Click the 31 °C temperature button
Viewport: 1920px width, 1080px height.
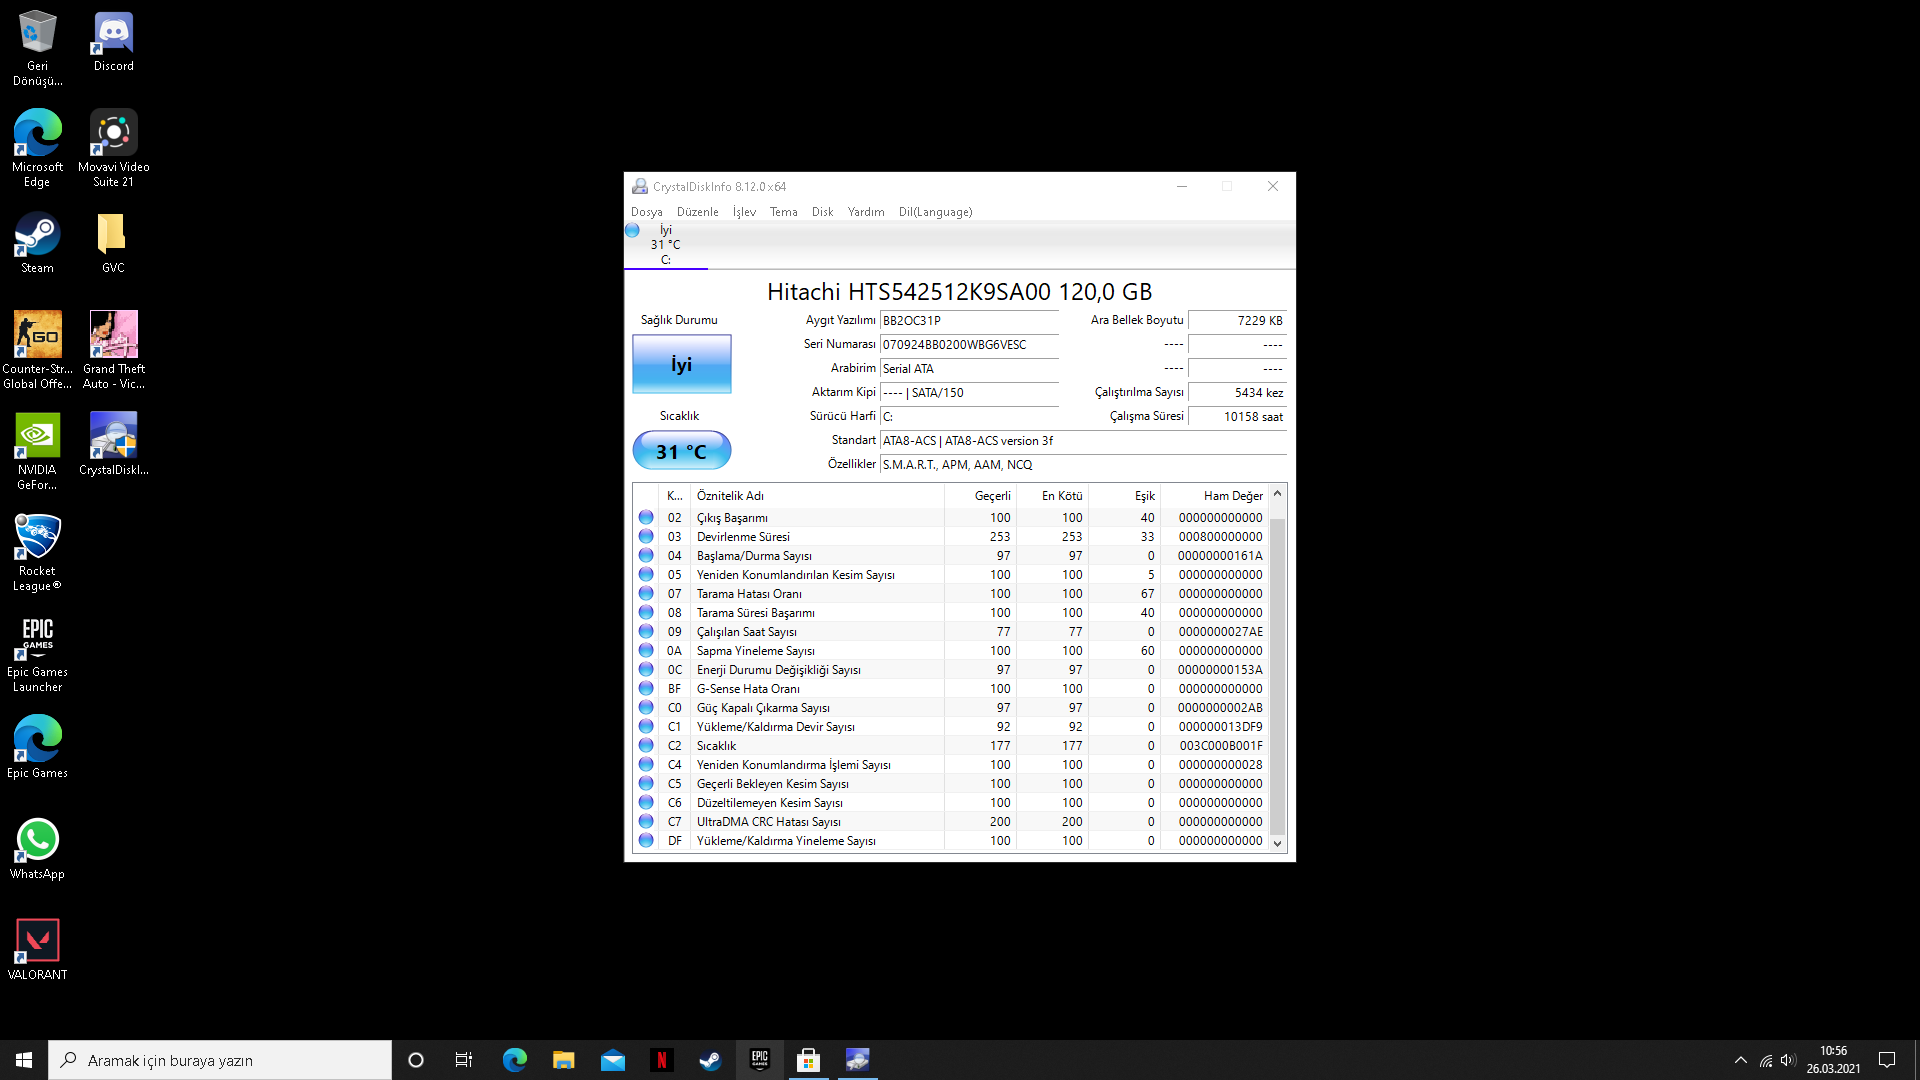coord(681,451)
